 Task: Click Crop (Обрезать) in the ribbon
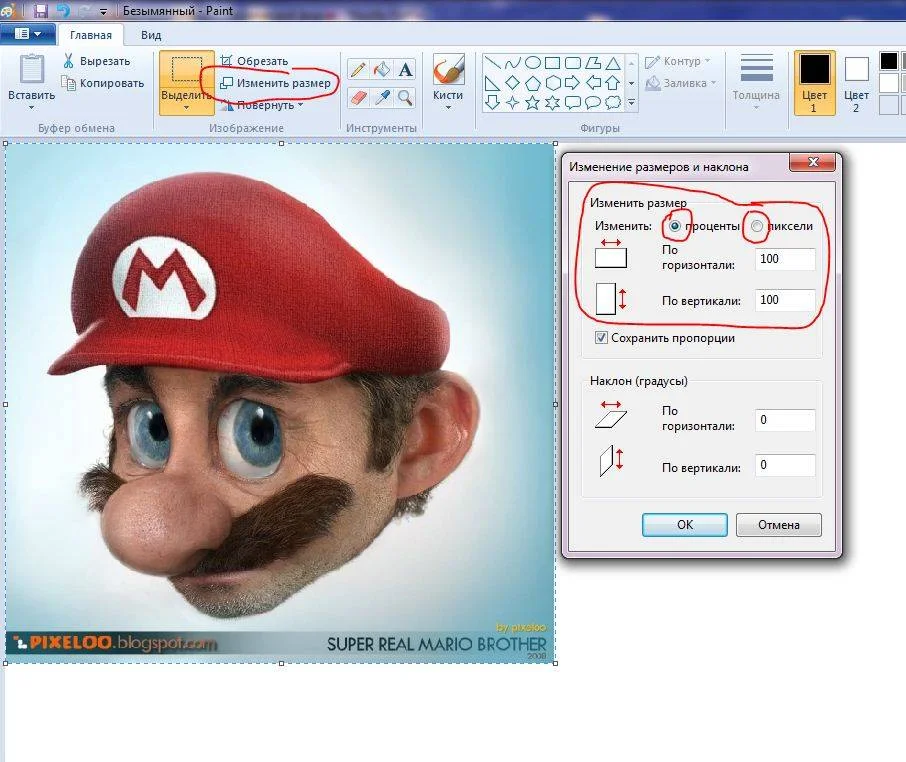(254, 61)
